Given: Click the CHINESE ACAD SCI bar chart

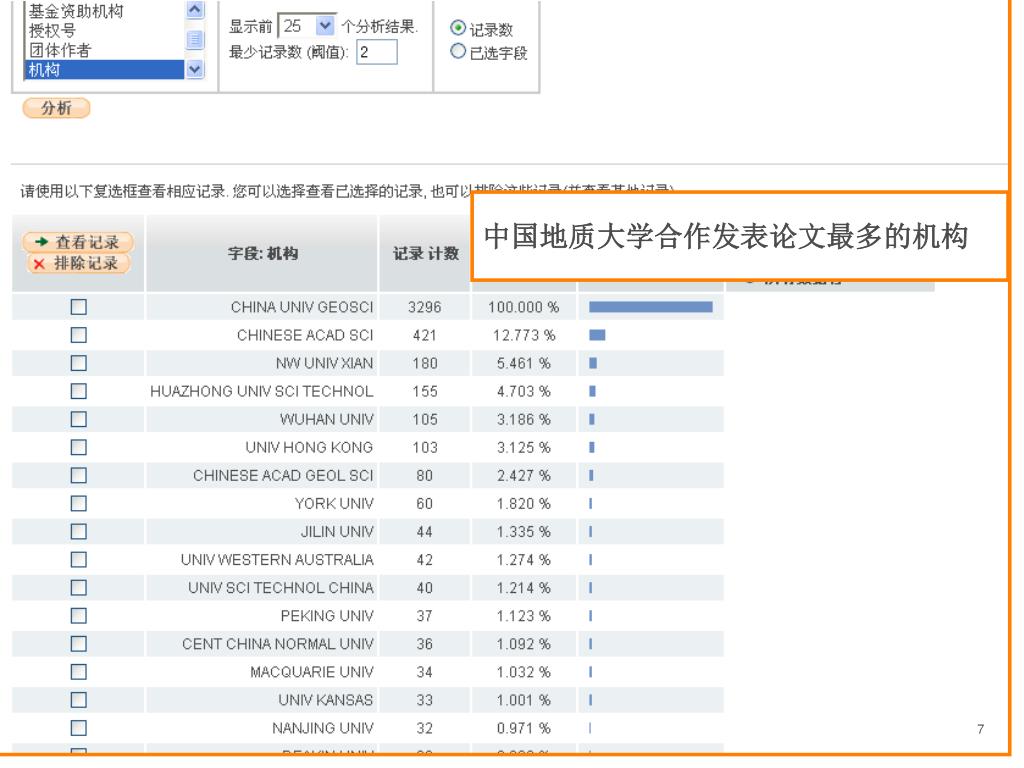Looking at the screenshot, I should click(x=597, y=335).
